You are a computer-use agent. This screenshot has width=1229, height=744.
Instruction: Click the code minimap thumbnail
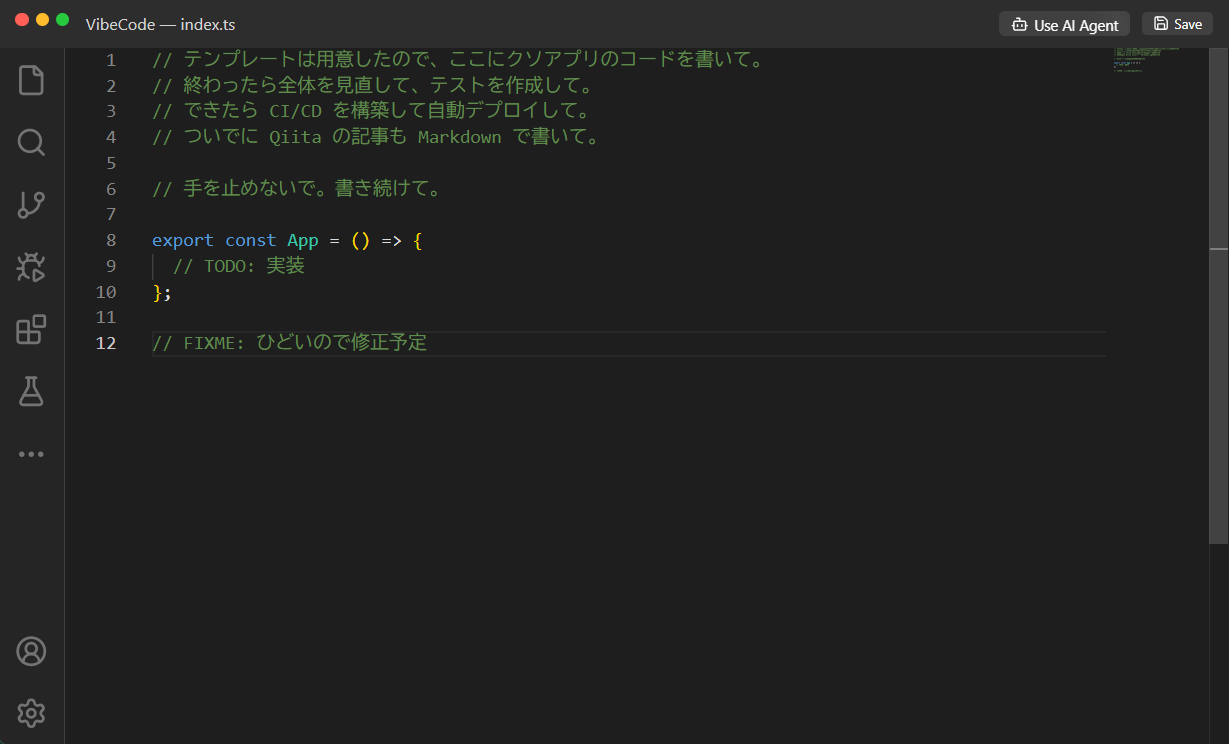pyautogui.click(x=1146, y=58)
